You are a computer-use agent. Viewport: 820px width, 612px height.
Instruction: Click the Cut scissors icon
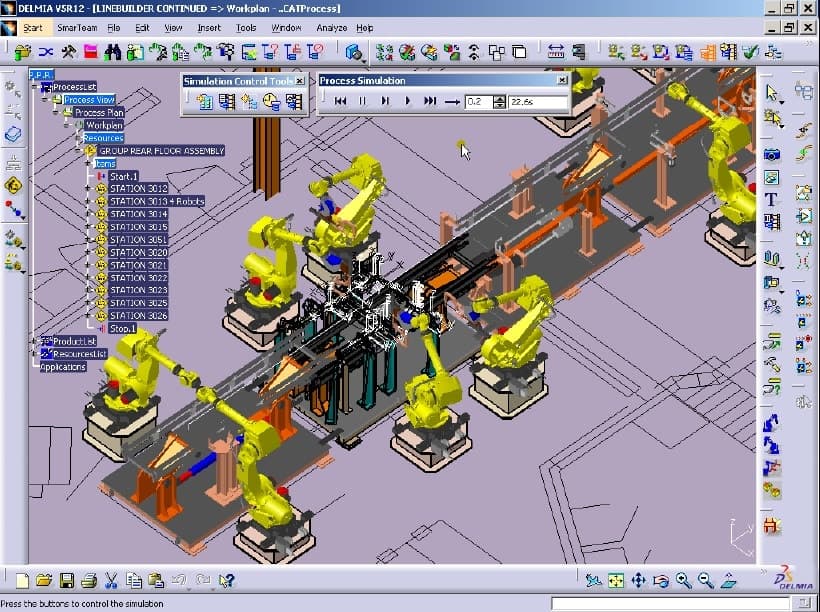click(x=112, y=579)
